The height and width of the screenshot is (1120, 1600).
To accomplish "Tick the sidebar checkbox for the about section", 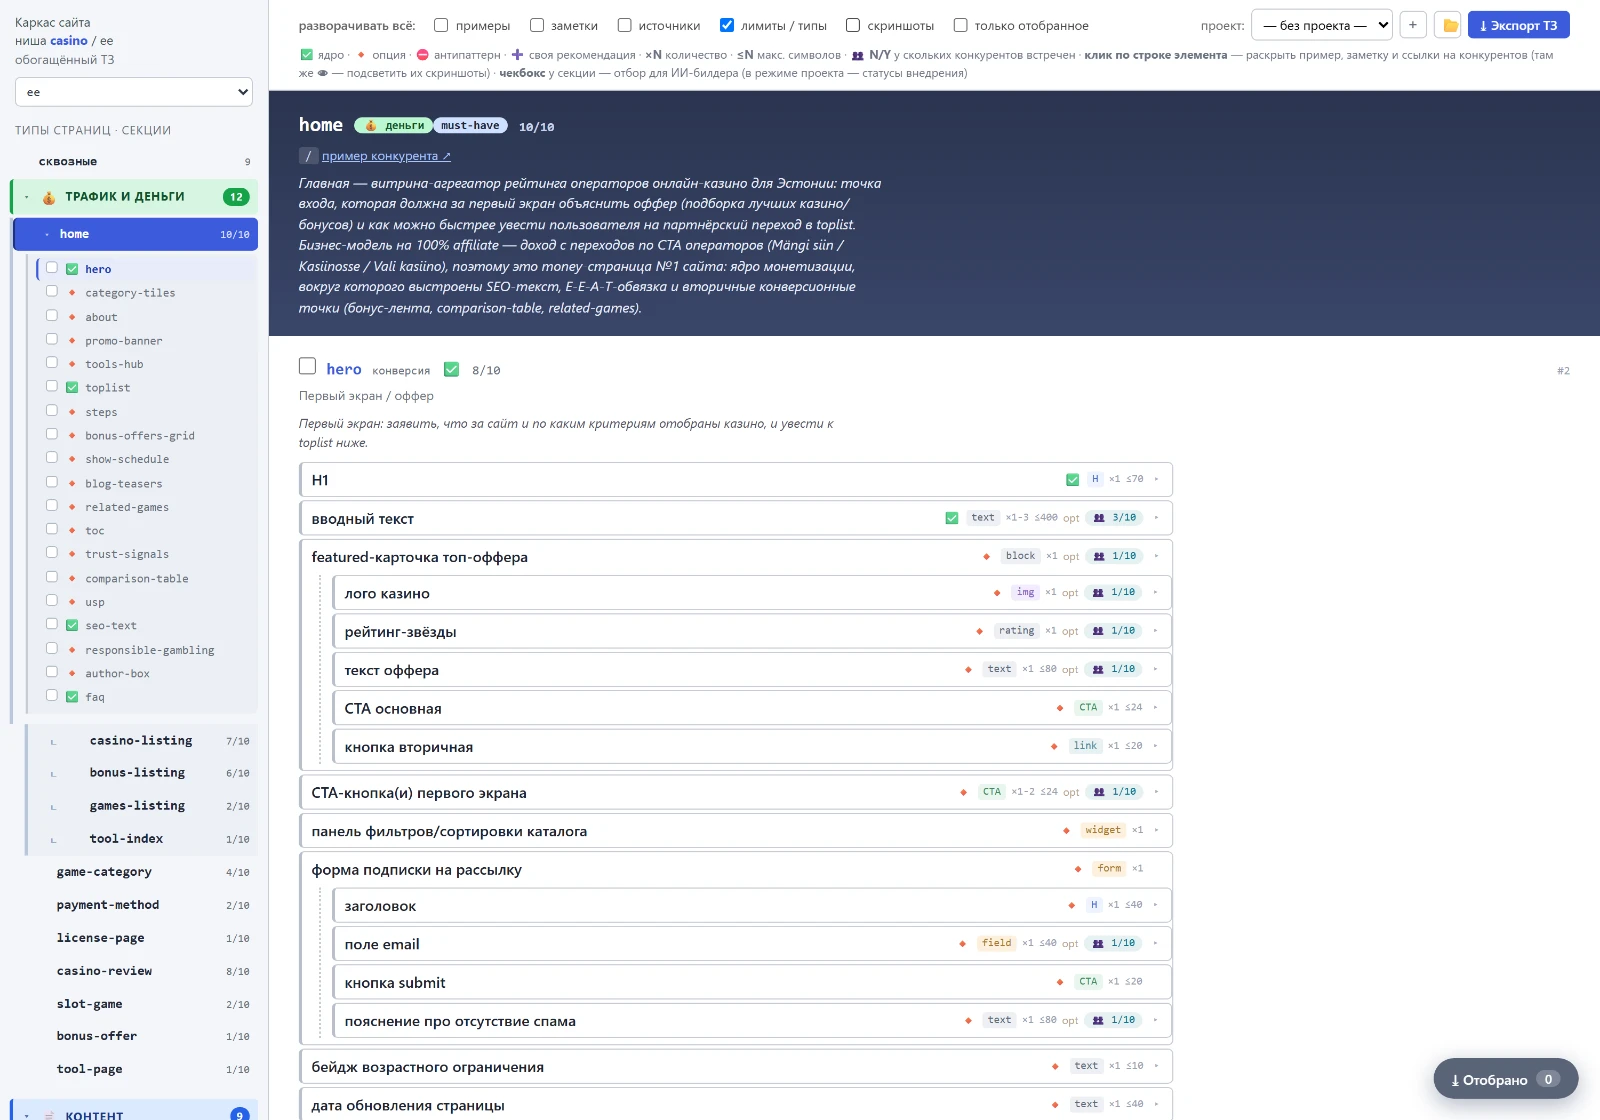I will pos(52,316).
